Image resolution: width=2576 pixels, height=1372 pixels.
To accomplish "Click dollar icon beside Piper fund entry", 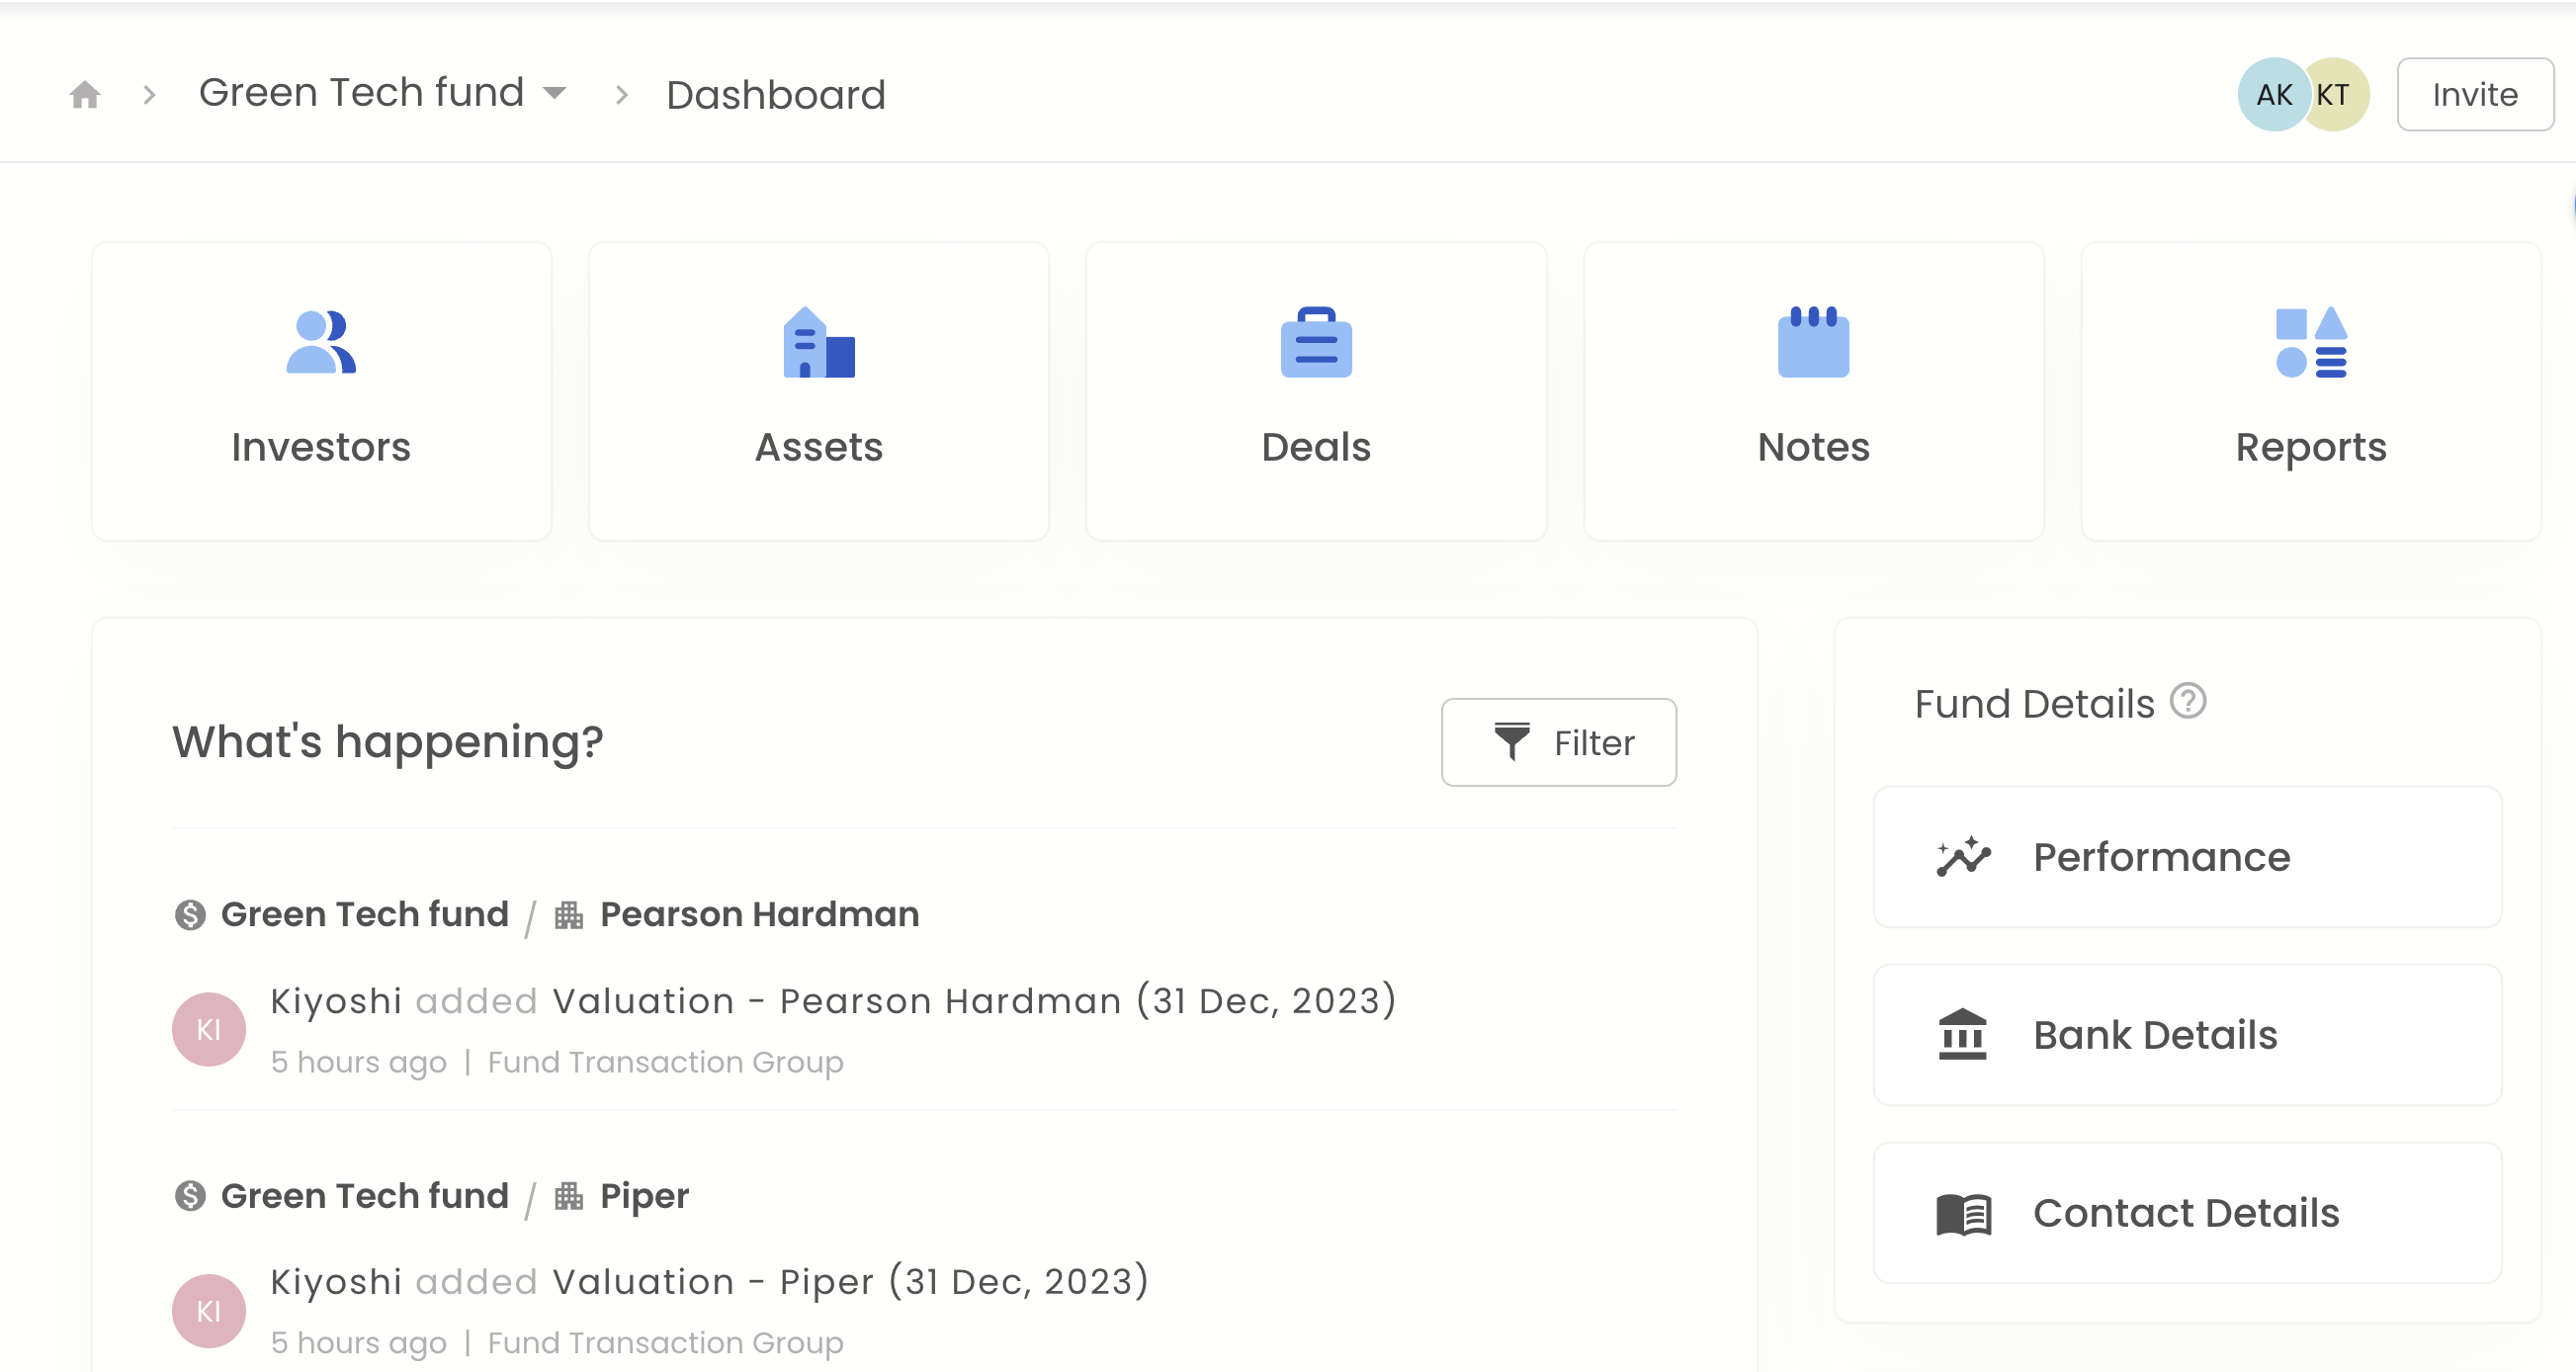I will [190, 1196].
